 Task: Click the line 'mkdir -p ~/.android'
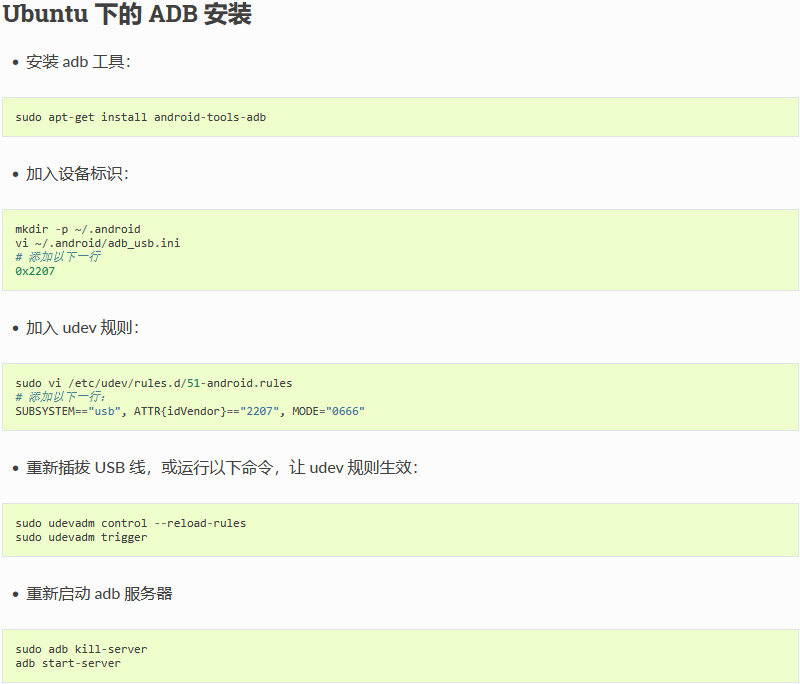coord(78,229)
